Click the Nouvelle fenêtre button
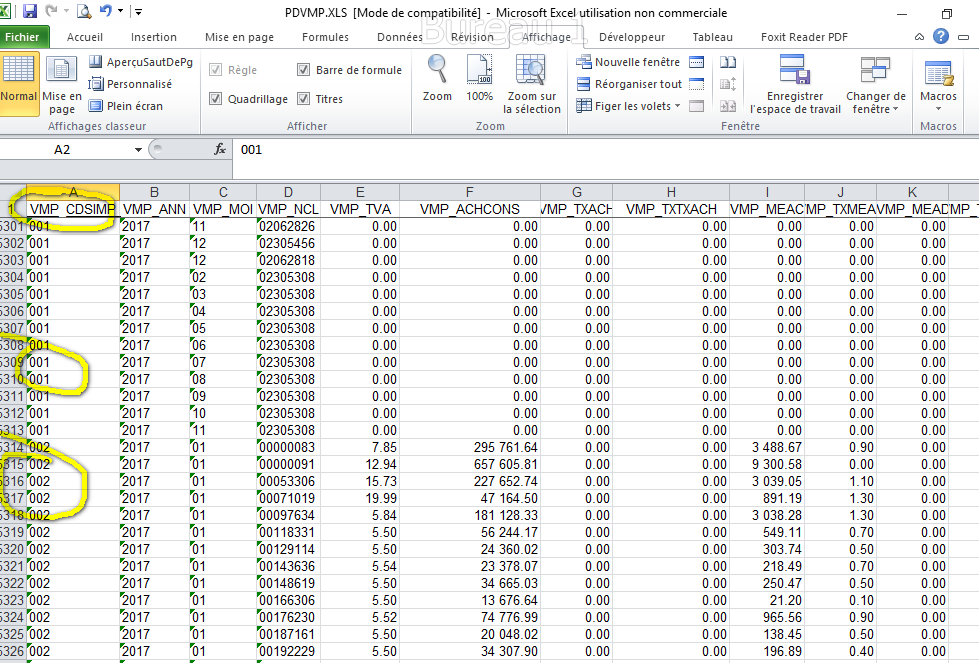 tap(628, 62)
